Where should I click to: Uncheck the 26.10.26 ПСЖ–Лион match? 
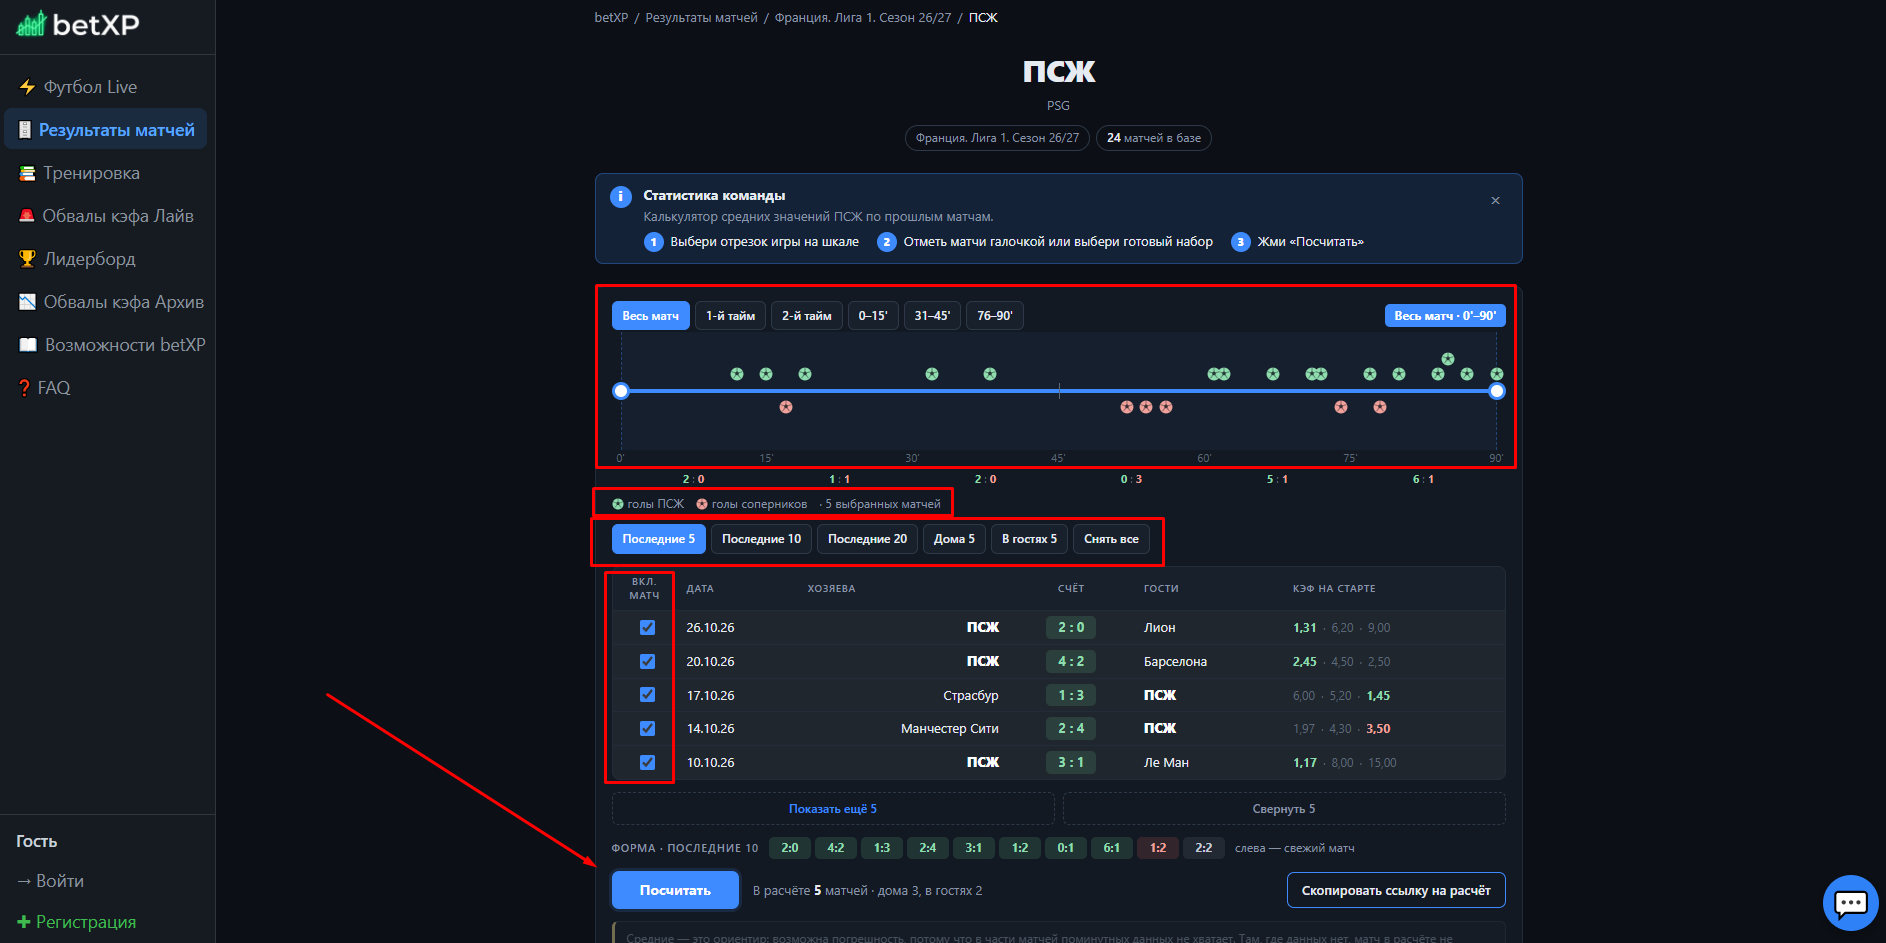tap(647, 627)
